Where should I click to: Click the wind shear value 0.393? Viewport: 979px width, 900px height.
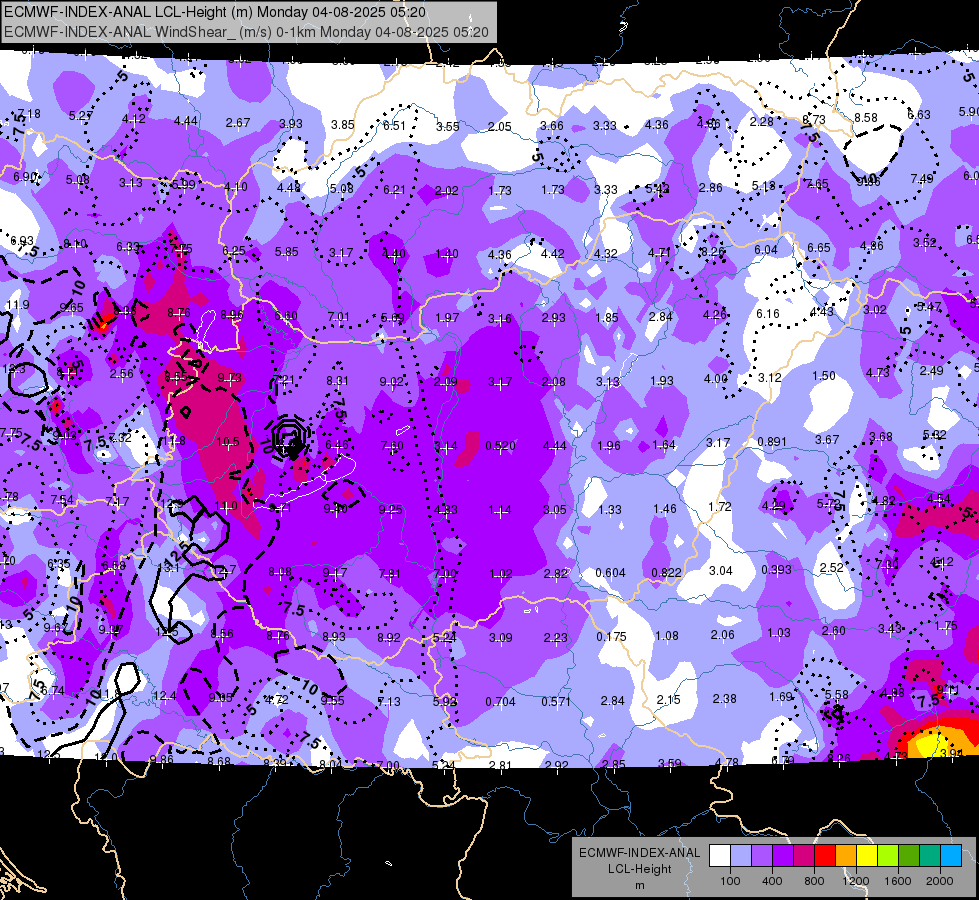pyautogui.click(x=776, y=569)
